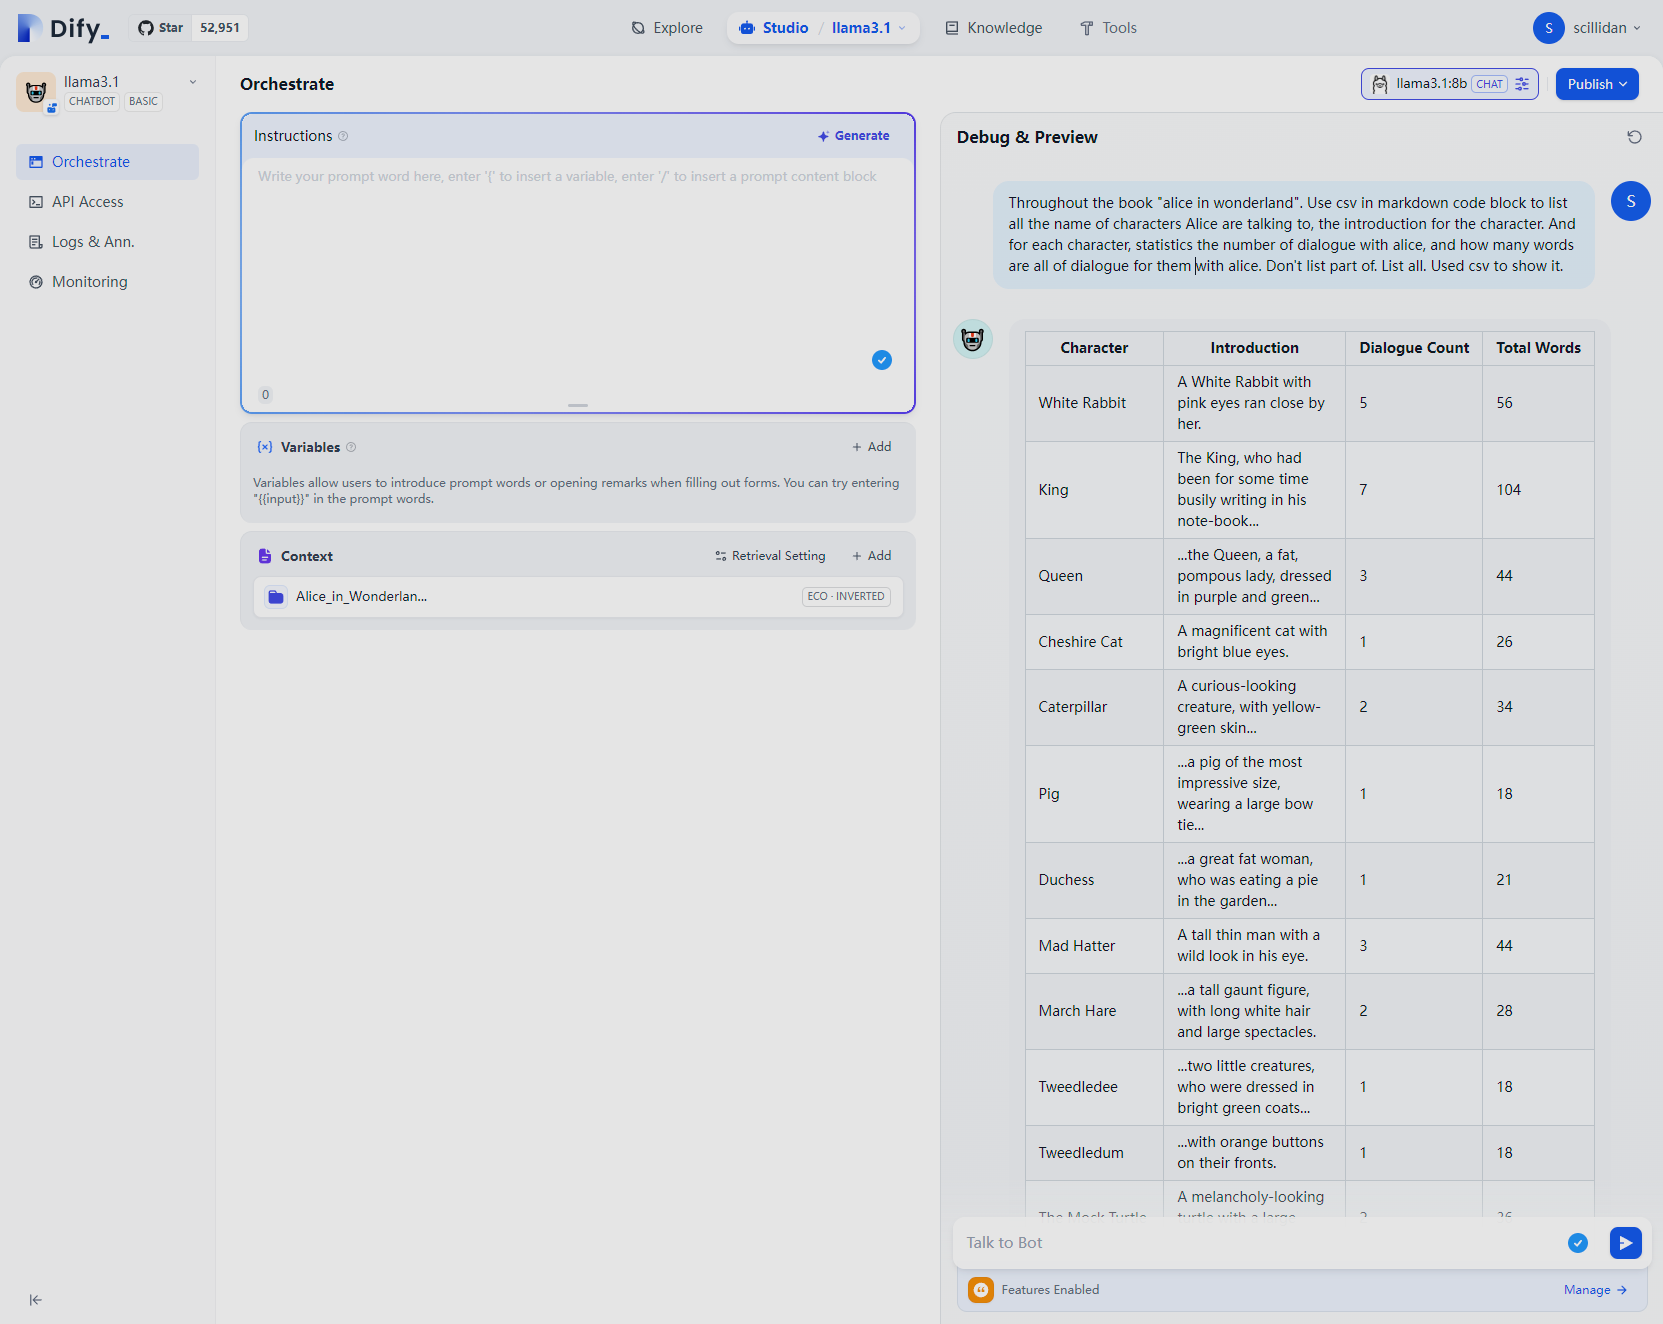Viewport: 1663px width, 1324px height.
Task: Go to the Explore tab
Action: [x=667, y=28]
